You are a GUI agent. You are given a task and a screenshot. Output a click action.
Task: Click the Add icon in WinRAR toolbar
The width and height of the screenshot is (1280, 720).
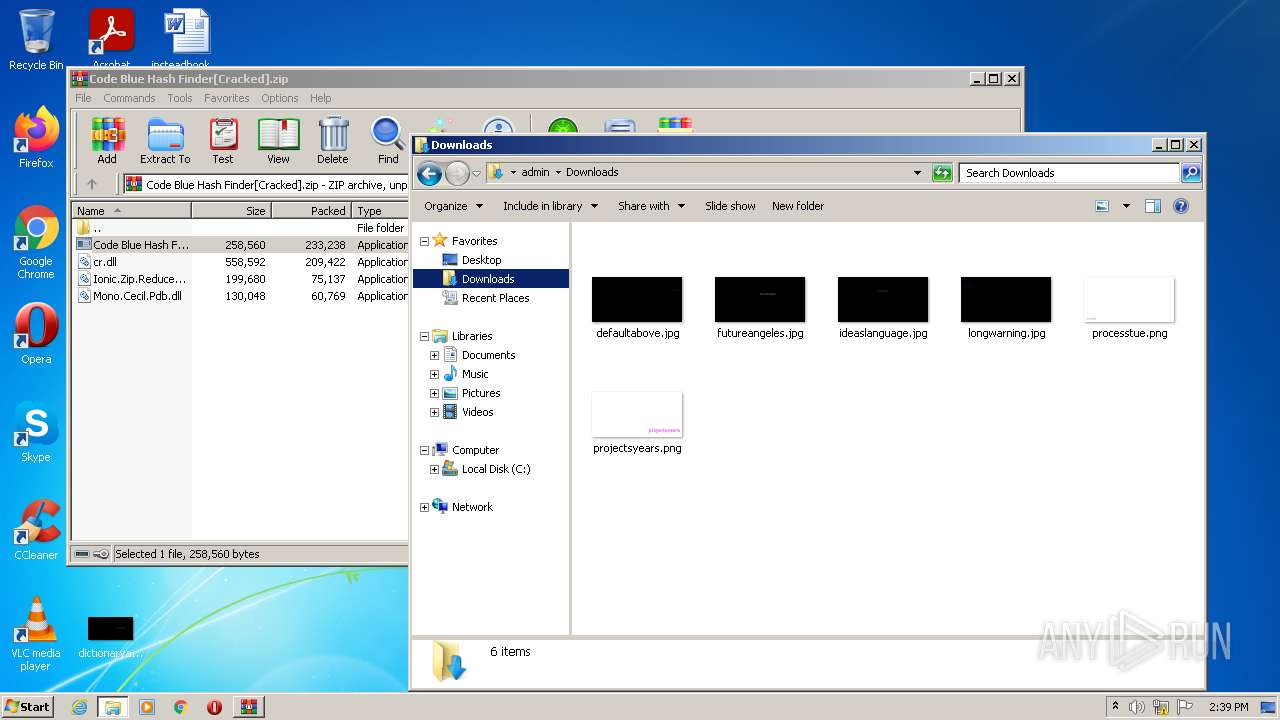tap(107, 141)
